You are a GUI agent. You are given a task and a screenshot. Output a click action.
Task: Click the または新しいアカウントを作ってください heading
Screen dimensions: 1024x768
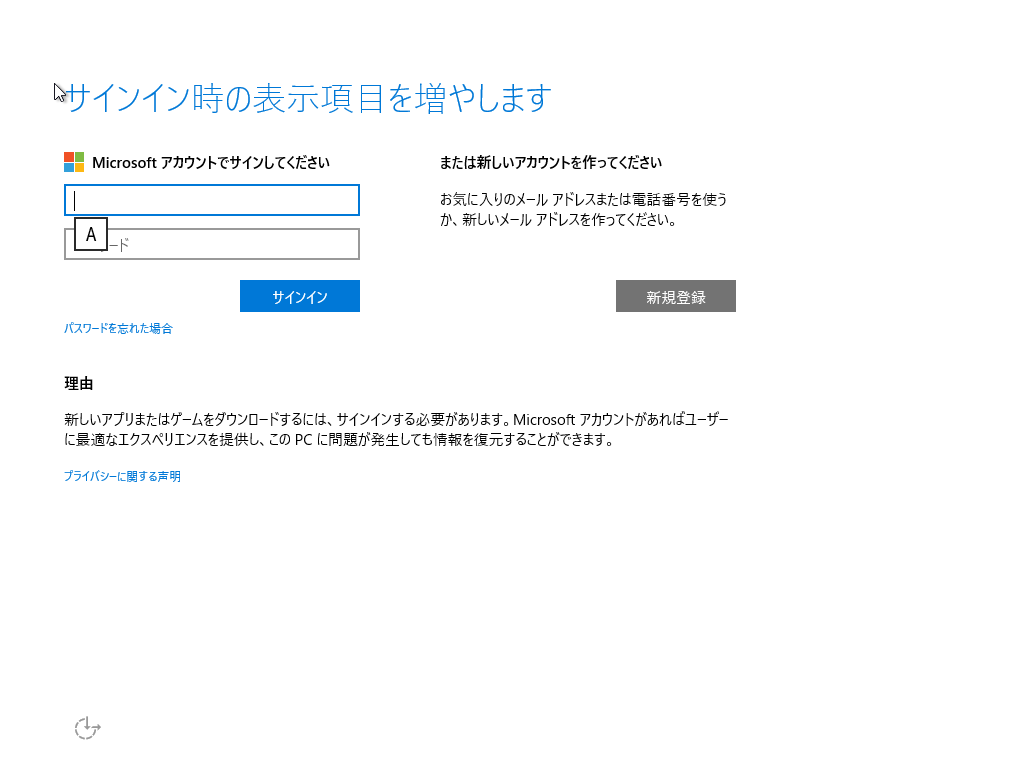[551, 162]
